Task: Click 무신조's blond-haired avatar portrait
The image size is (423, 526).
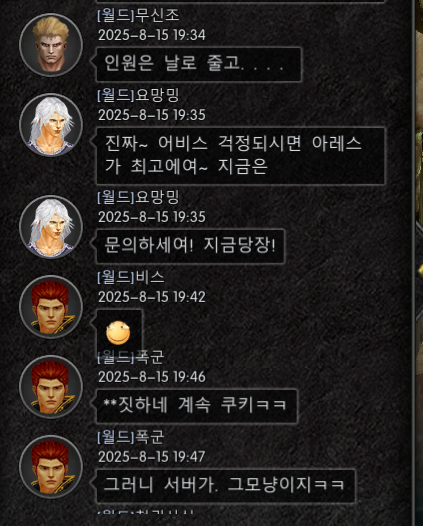Action: (x=51, y=45)
